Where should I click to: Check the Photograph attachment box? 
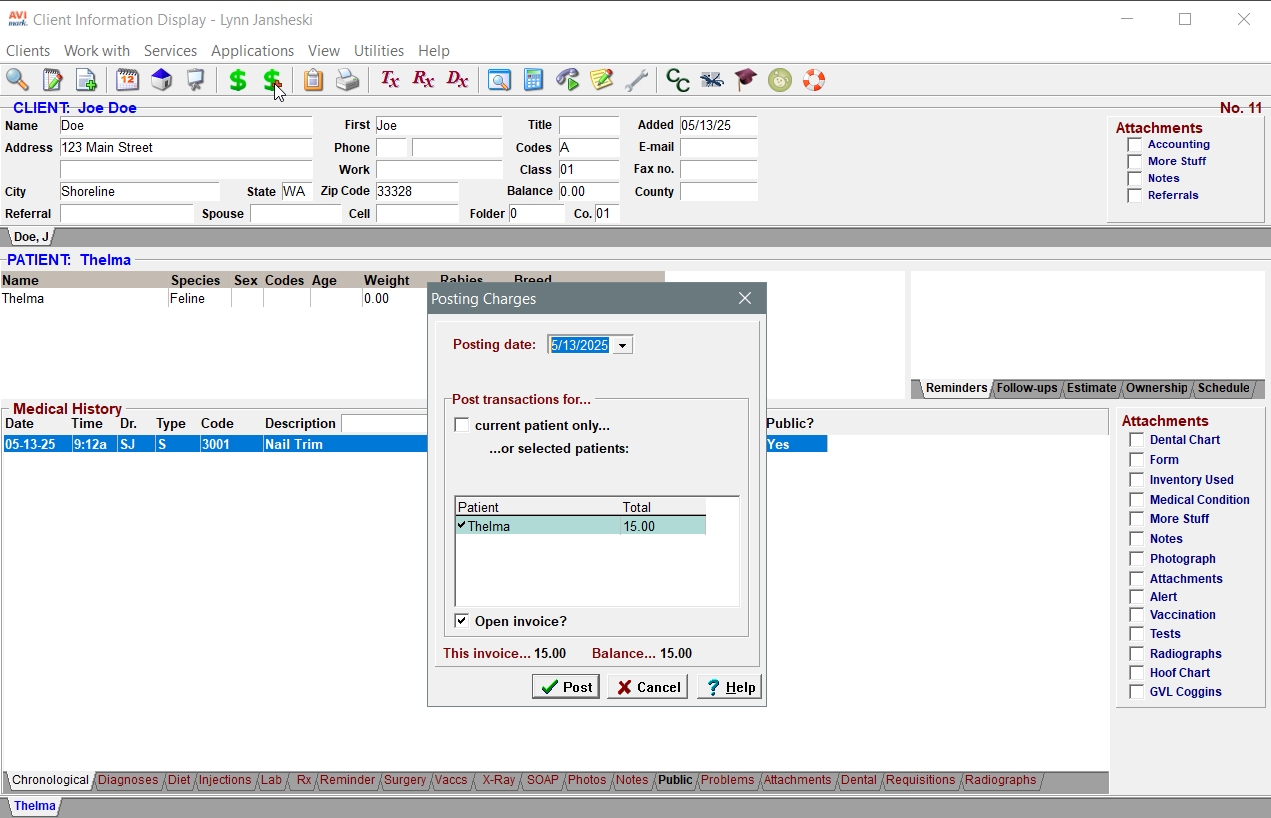[1136, 559]
